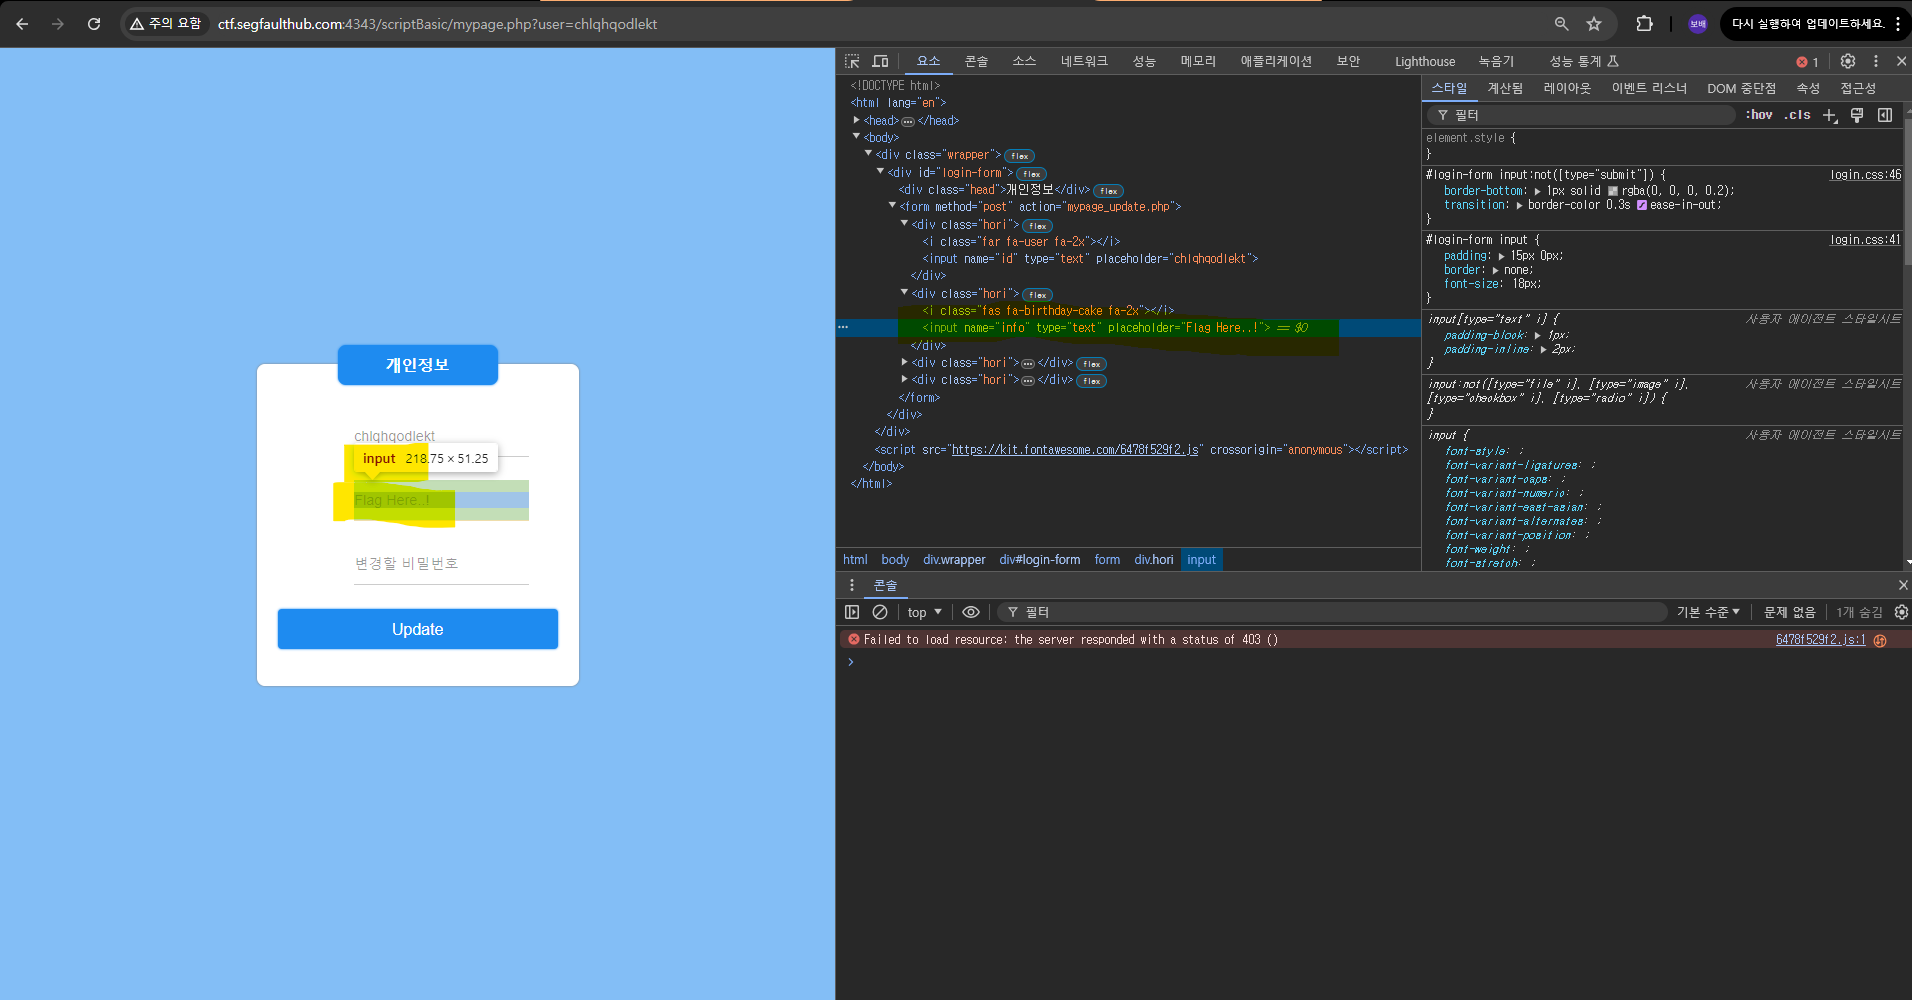Click the head ellipsis expand badge

tap(908, 121)
